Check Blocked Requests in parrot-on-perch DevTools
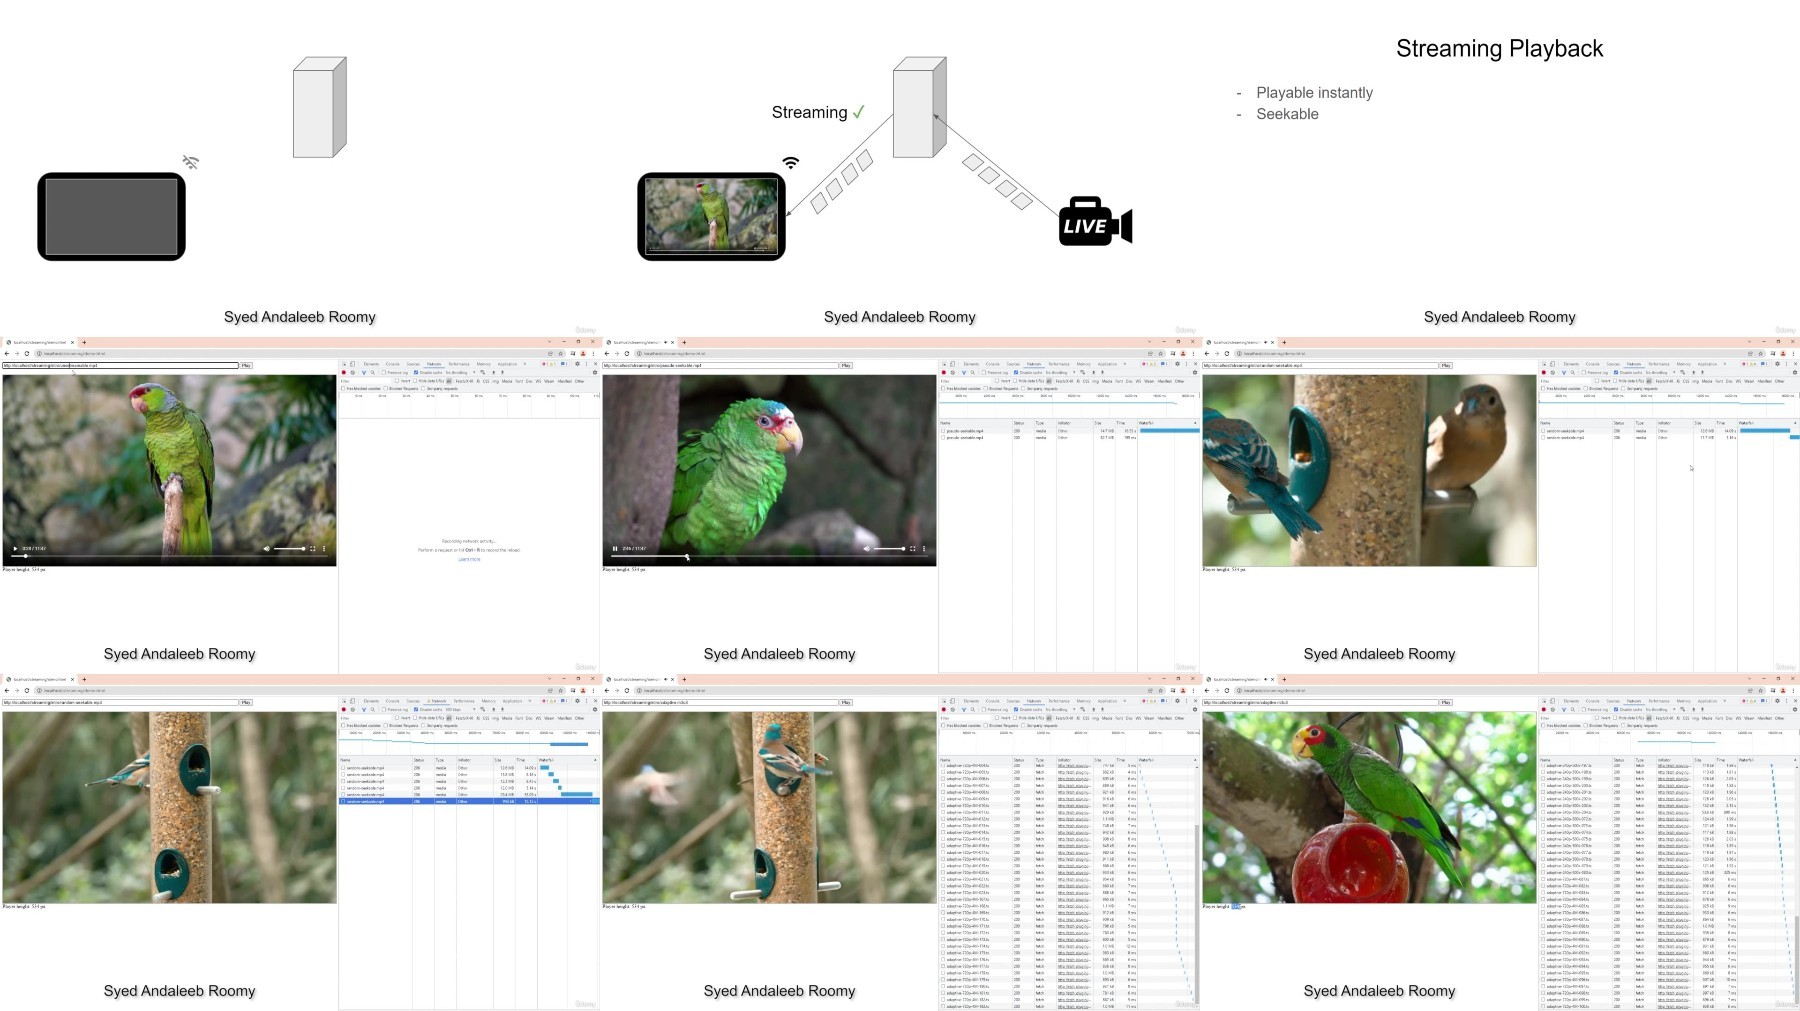This screenshot has height=1011, width=1800. [386, 389]
